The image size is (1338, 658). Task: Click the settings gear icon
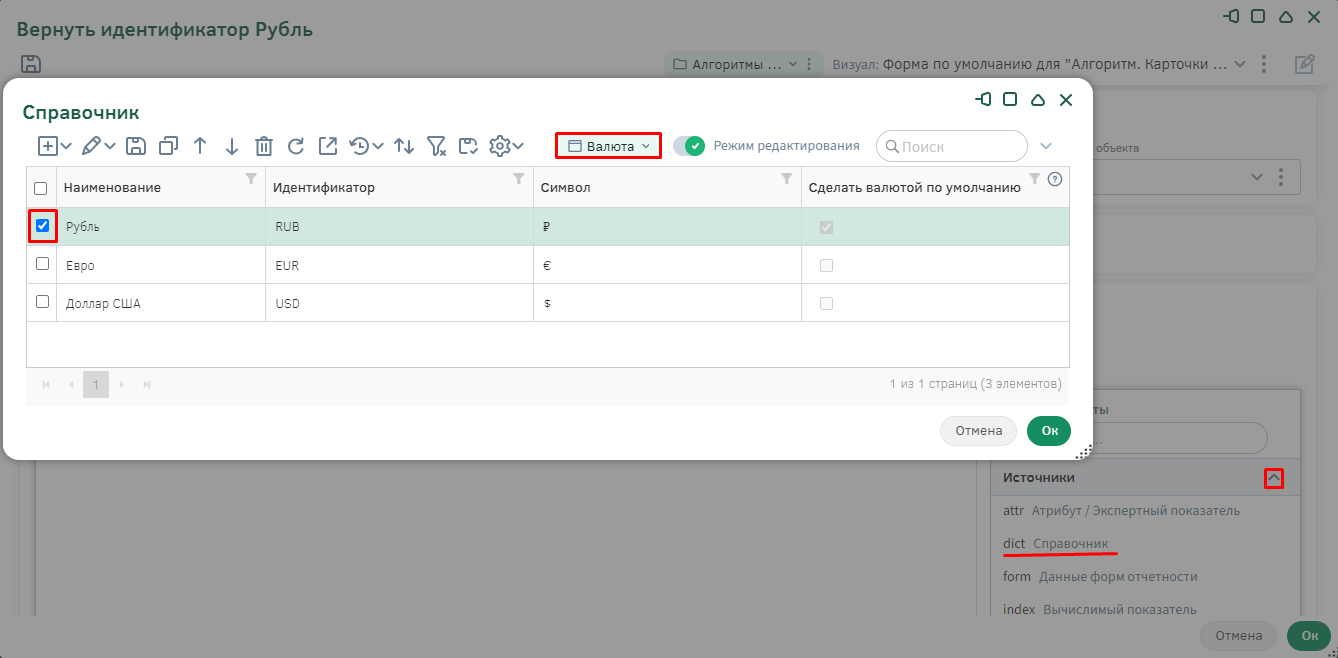499,146
